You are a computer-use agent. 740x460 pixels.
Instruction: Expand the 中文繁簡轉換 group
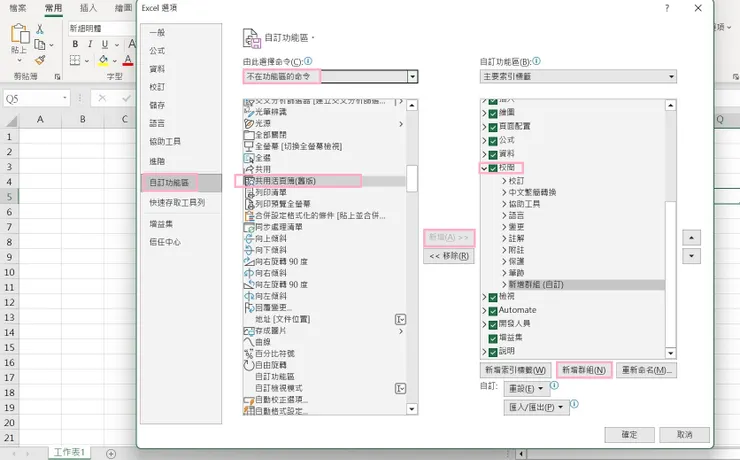[x=504, y=192]
